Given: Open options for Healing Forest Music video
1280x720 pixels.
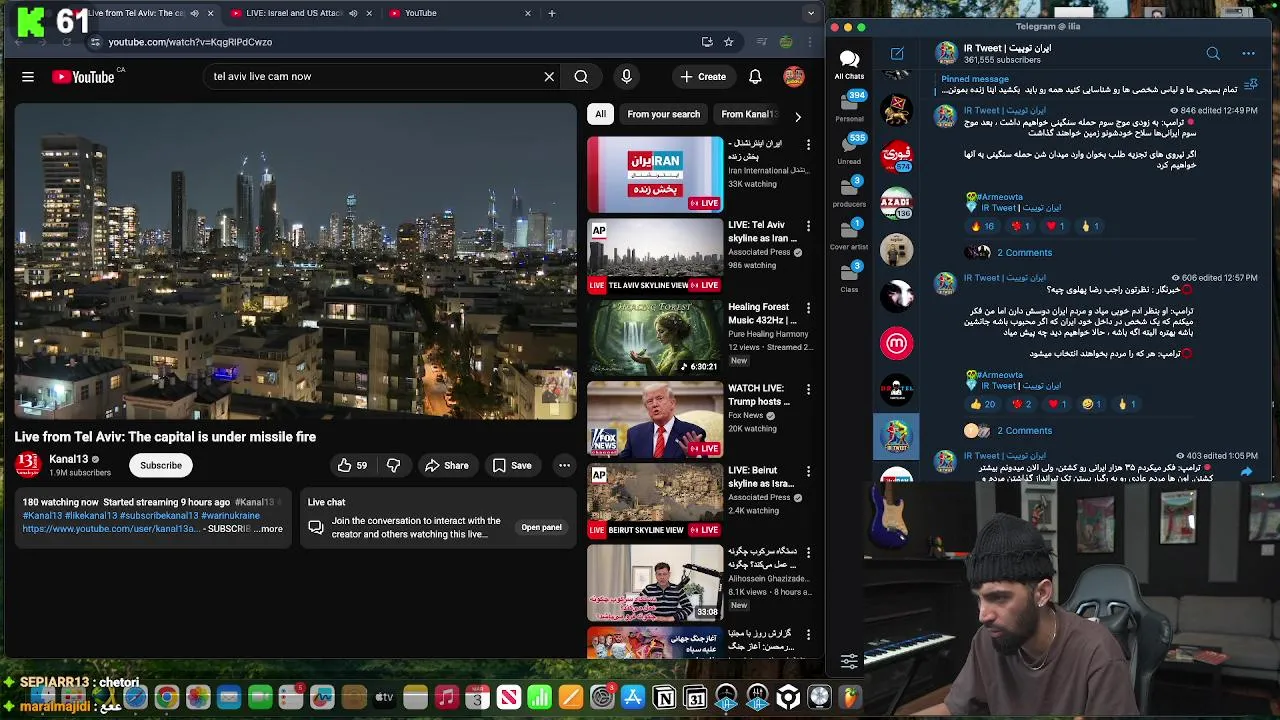Looking at the screenshot, I should tap(808, 308).
